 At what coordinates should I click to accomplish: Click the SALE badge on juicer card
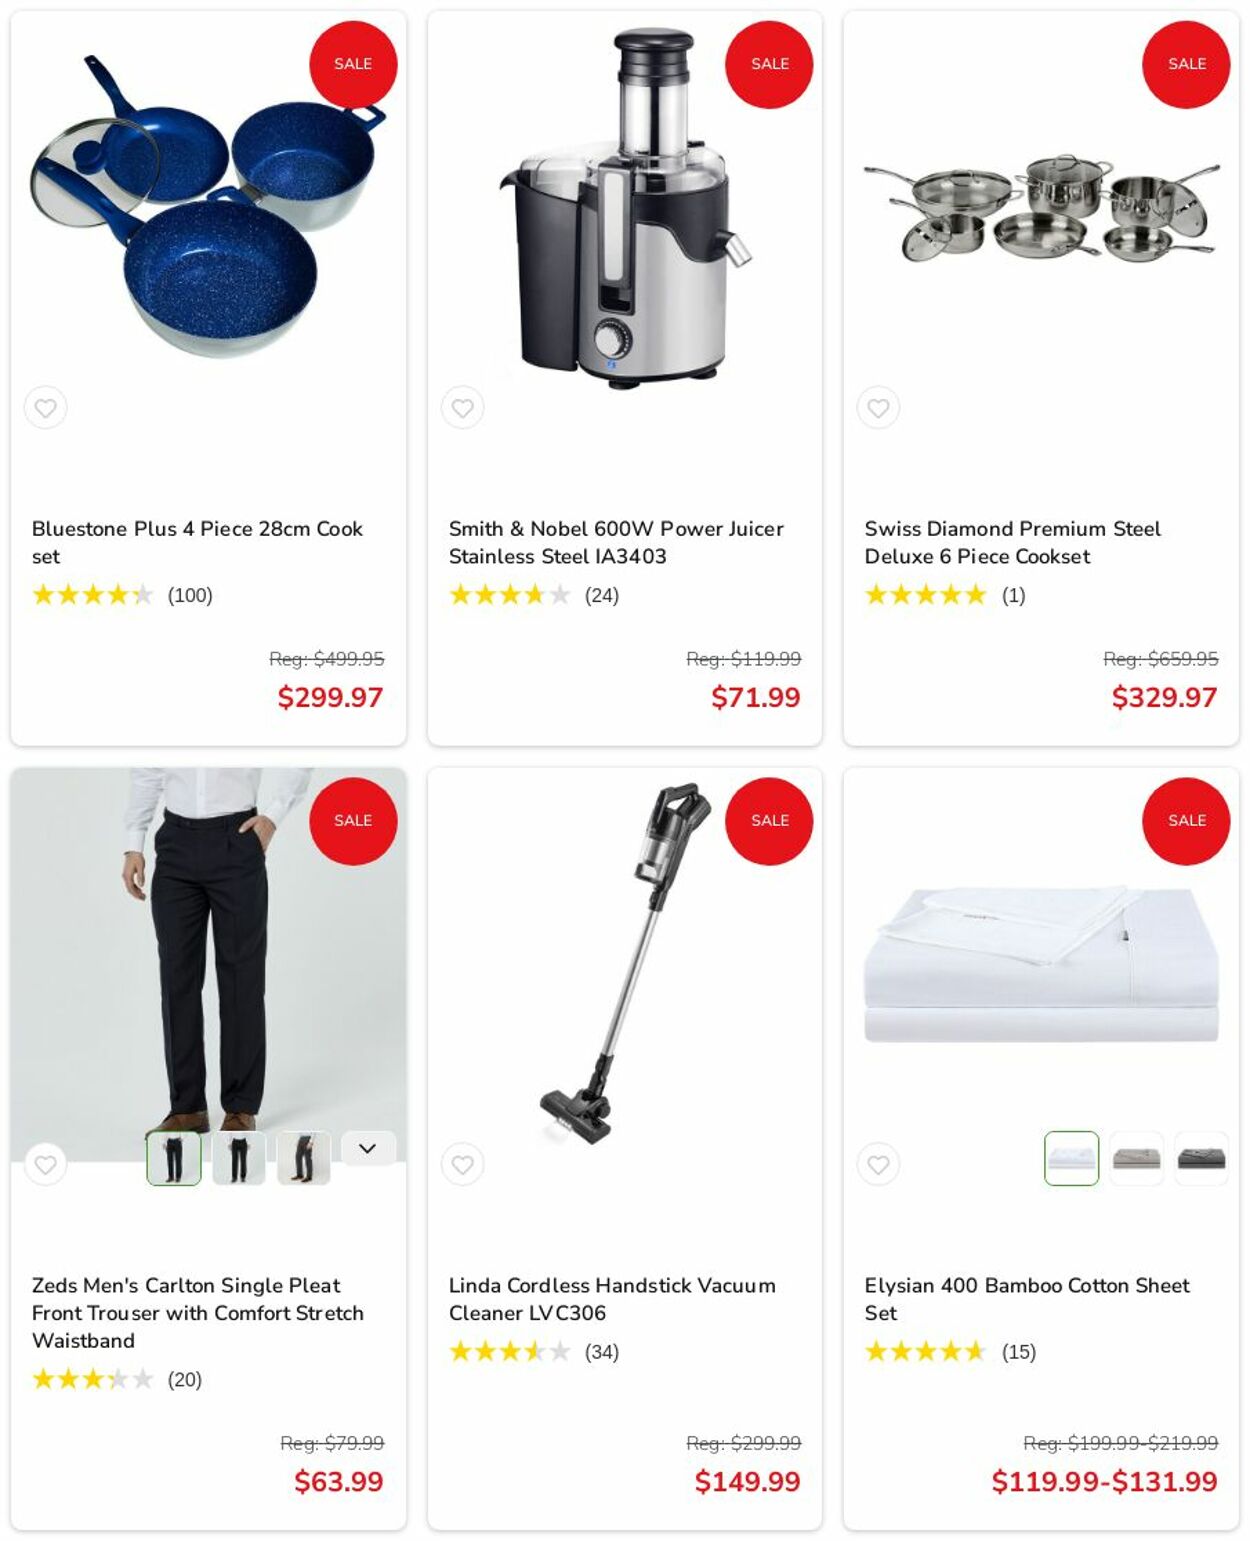tap(769, 64)
